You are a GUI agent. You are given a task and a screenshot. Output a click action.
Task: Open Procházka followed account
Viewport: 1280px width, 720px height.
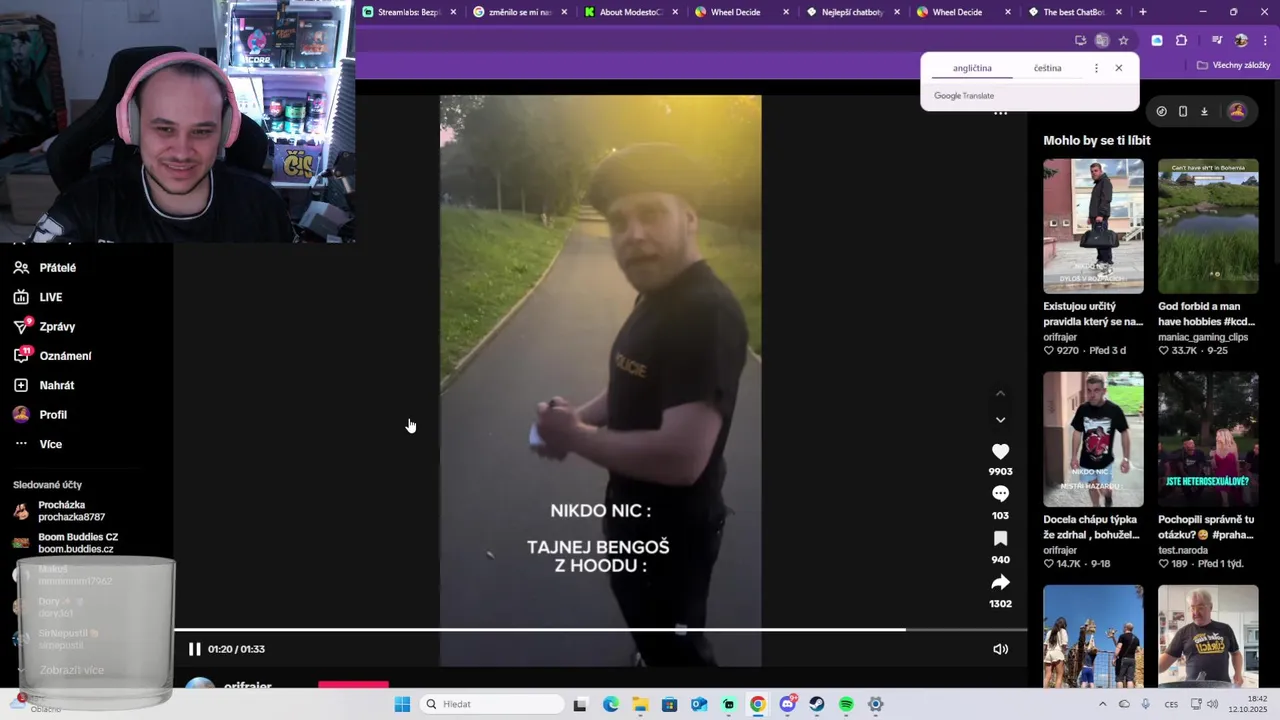[x=70, y=511]
